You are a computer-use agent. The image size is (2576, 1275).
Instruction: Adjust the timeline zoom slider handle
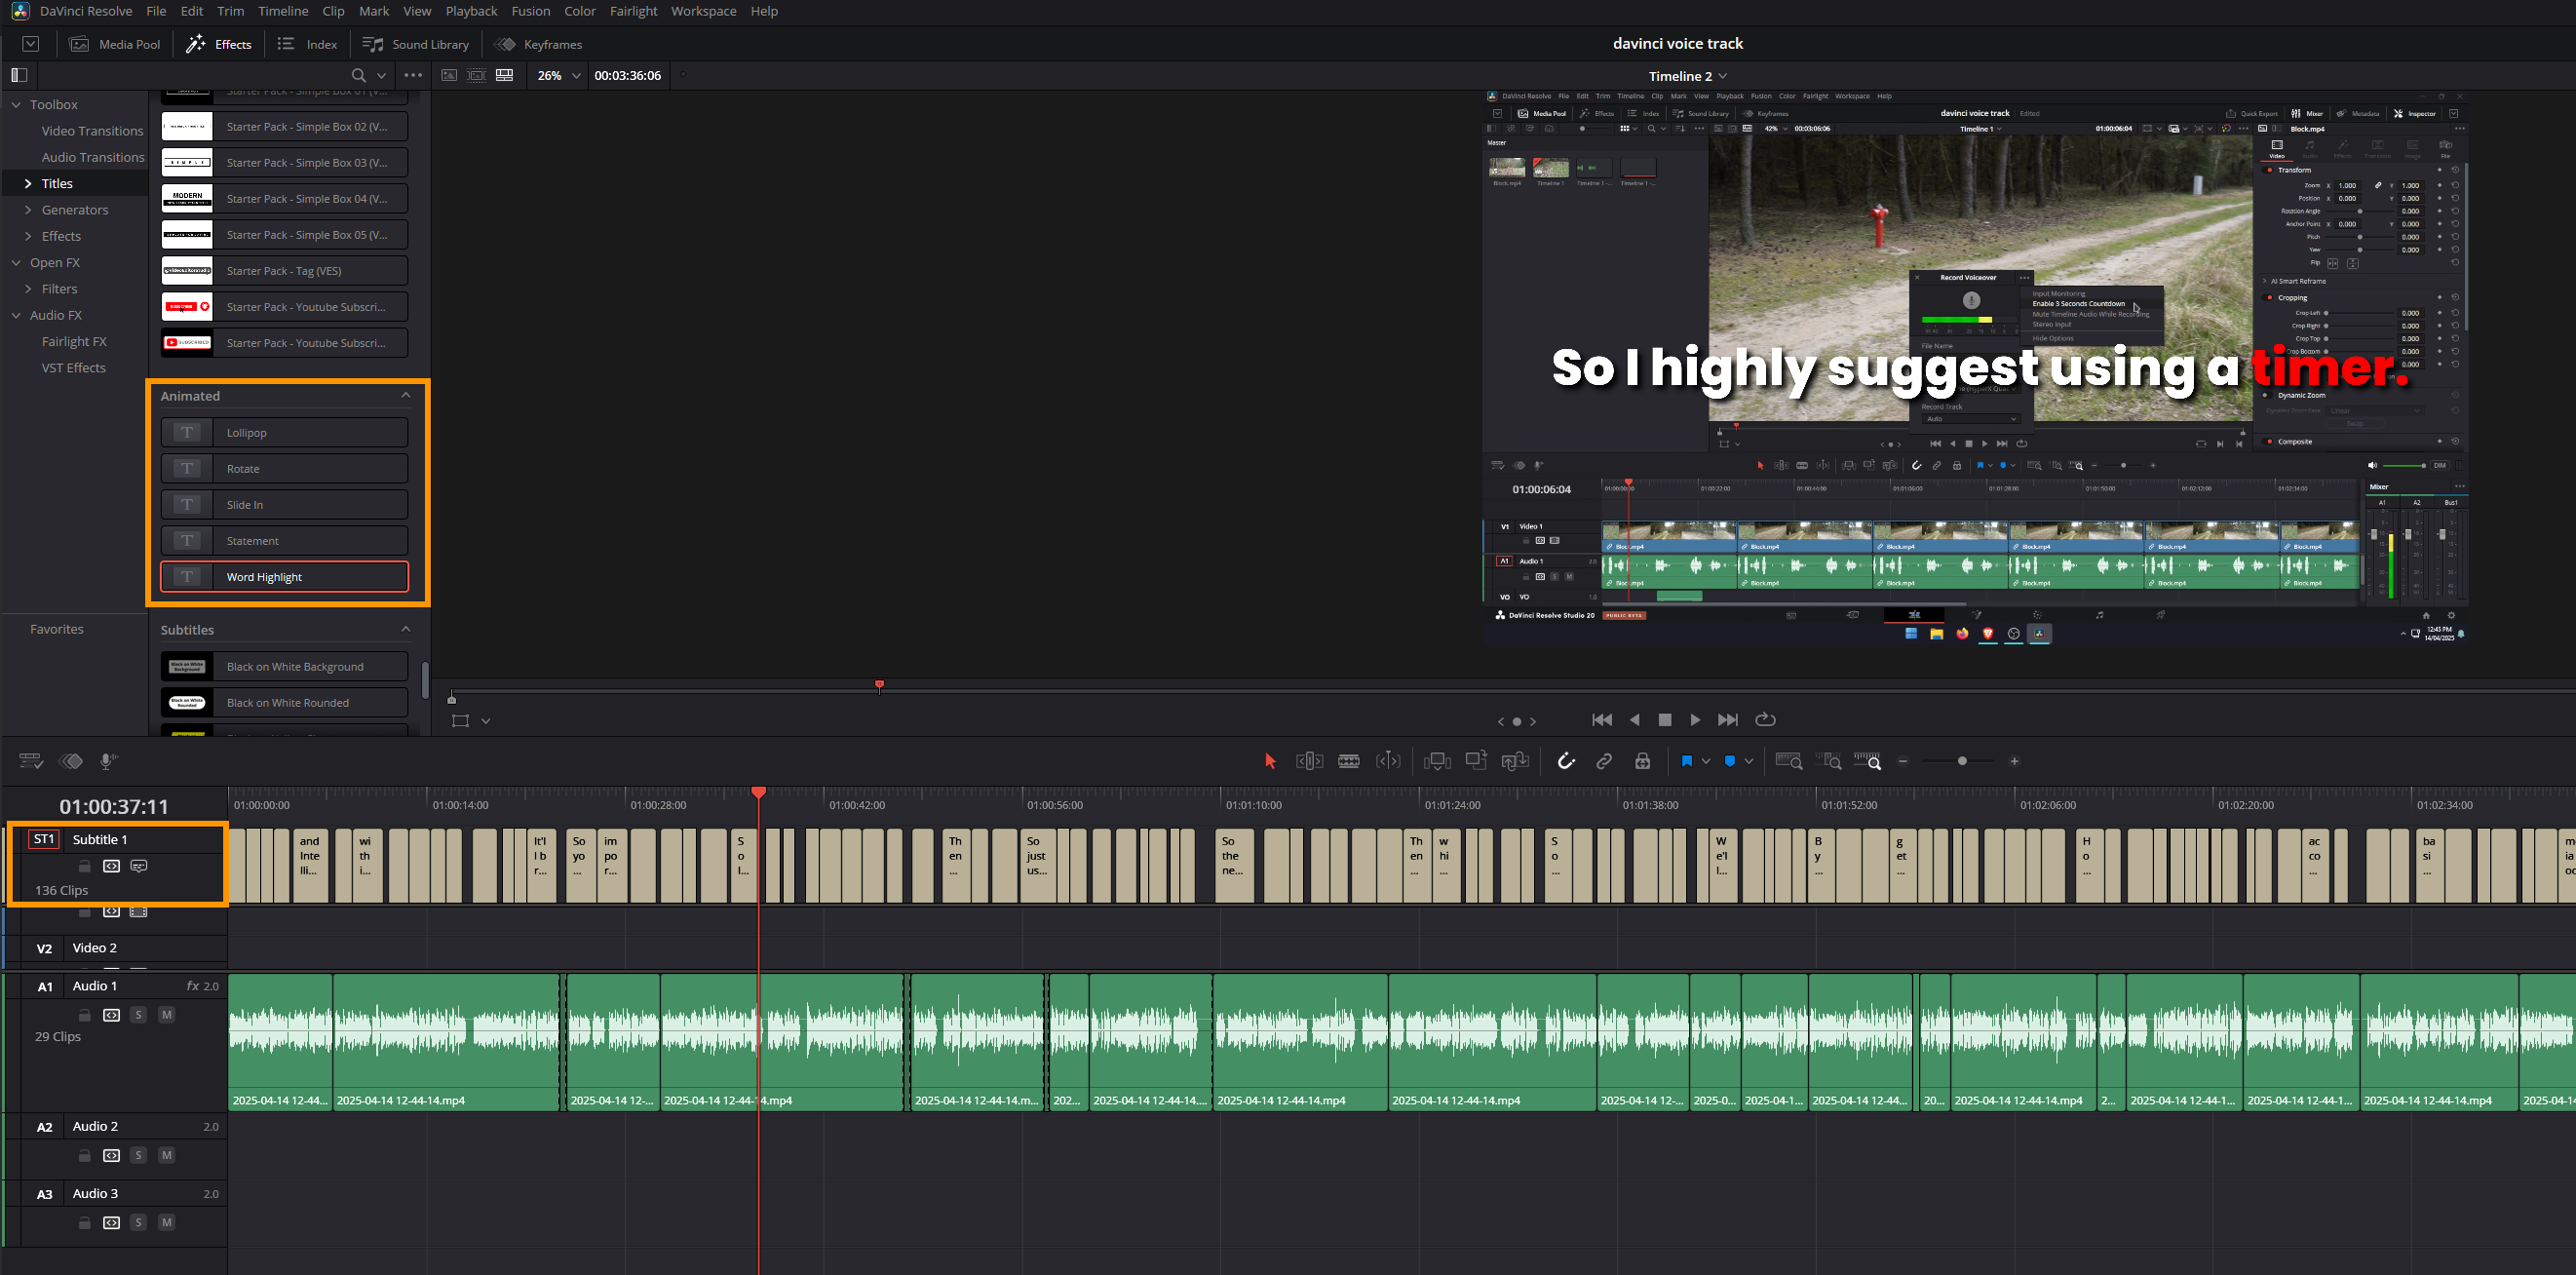pyautogui.click(x=1962, y=762)
